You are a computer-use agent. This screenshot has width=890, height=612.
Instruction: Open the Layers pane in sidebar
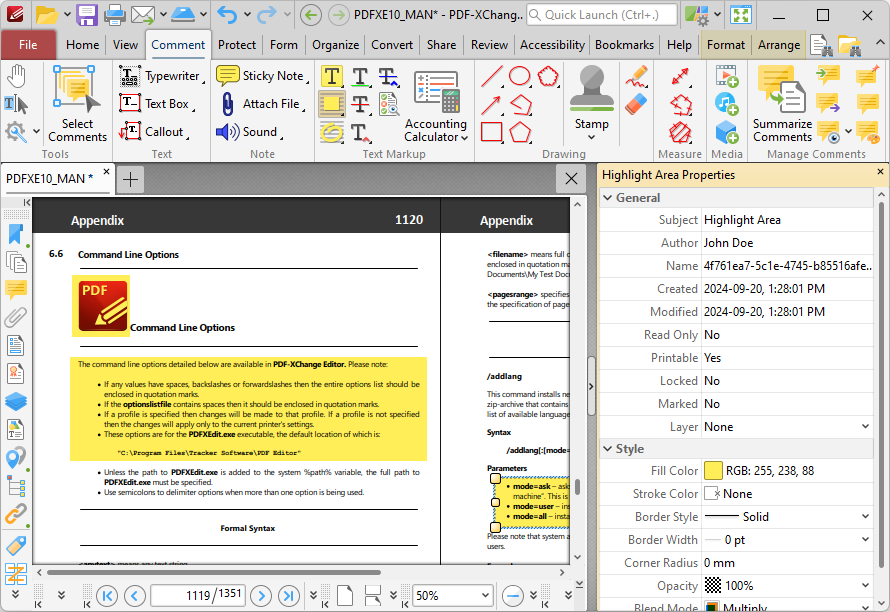coord(16,401)
